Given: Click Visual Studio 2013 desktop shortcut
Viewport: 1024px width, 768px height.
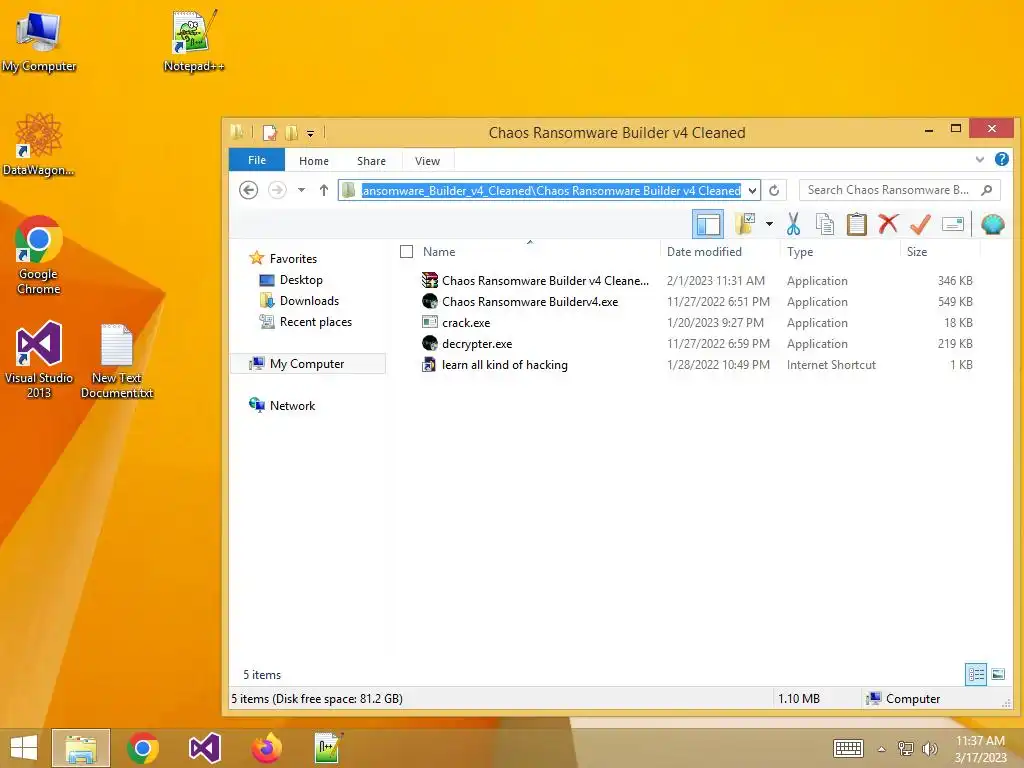Looking at the screenshot, I should 39,359.
